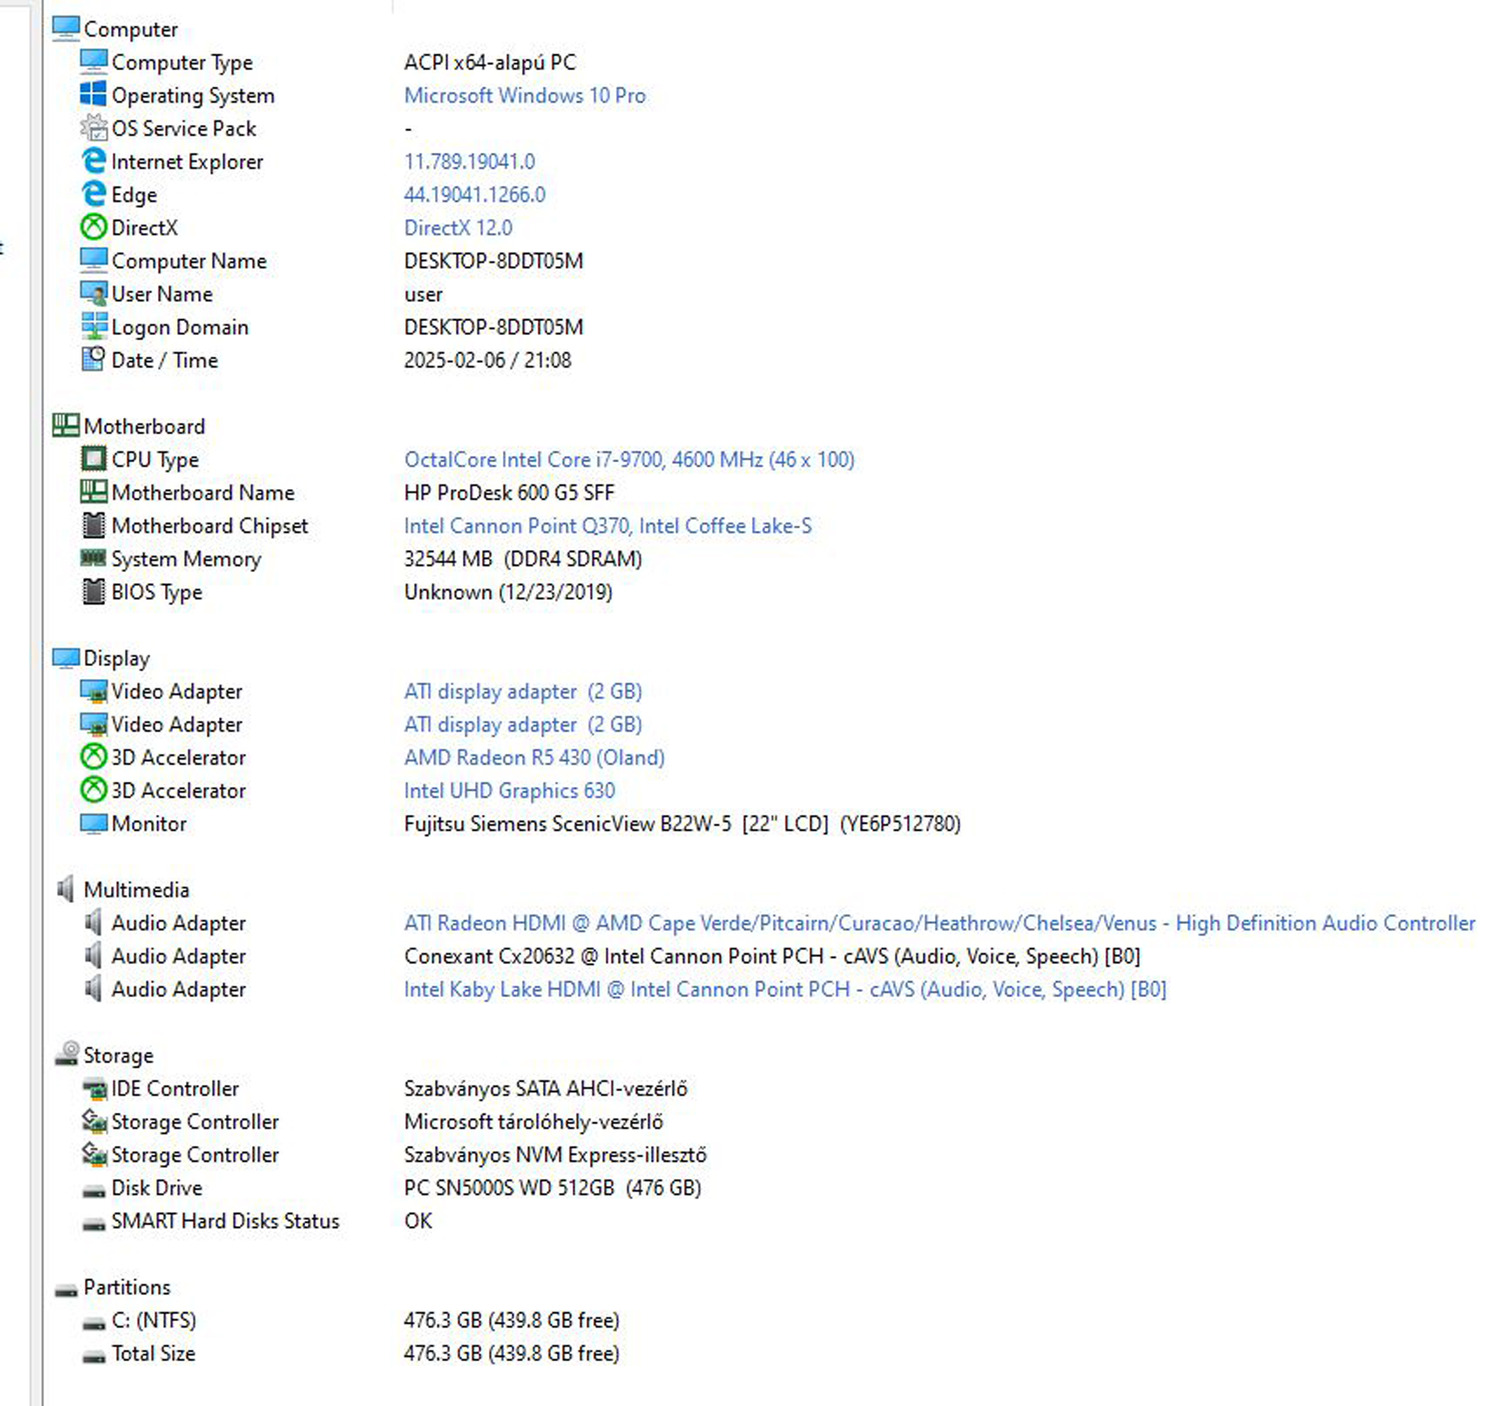Click the Logon Domain icon
1491x1406 pixels.
coord(93,326)
